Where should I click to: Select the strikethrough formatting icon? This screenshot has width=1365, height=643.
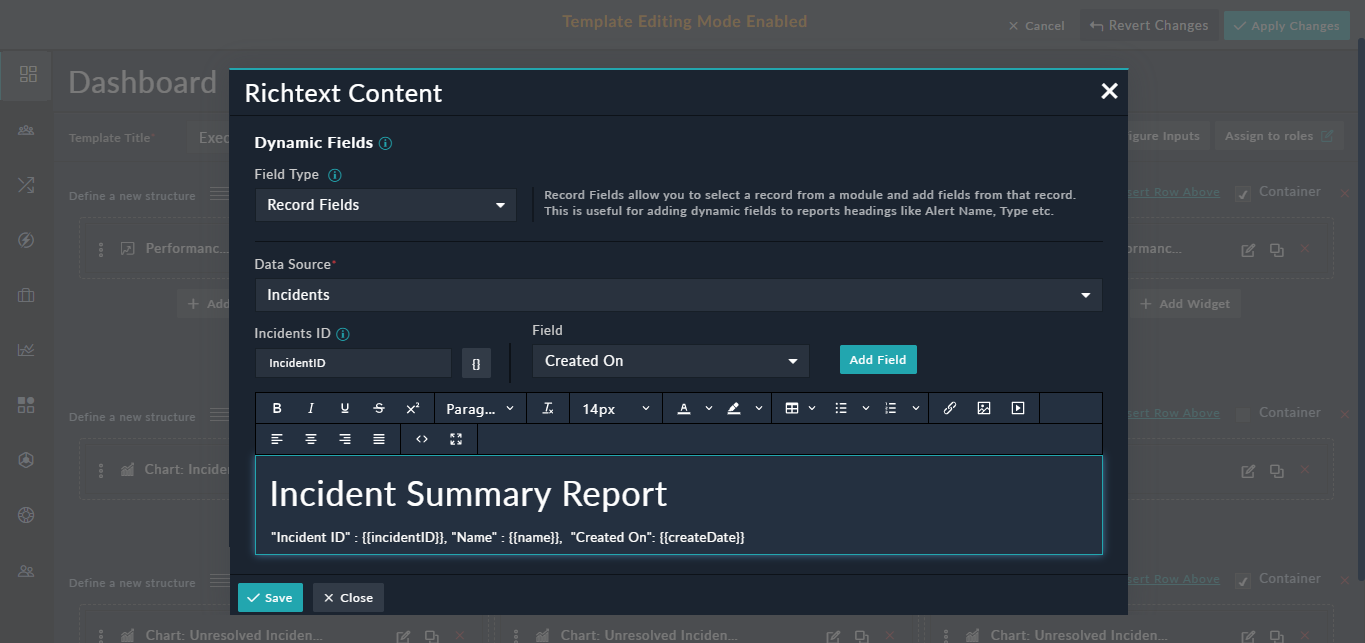[x=379, y=407]
